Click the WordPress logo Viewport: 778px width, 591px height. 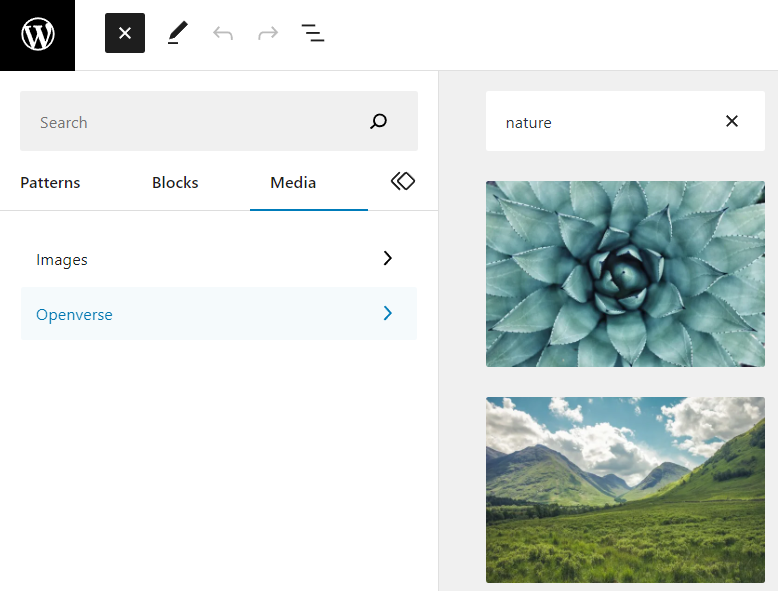click(x=37, y=35)
